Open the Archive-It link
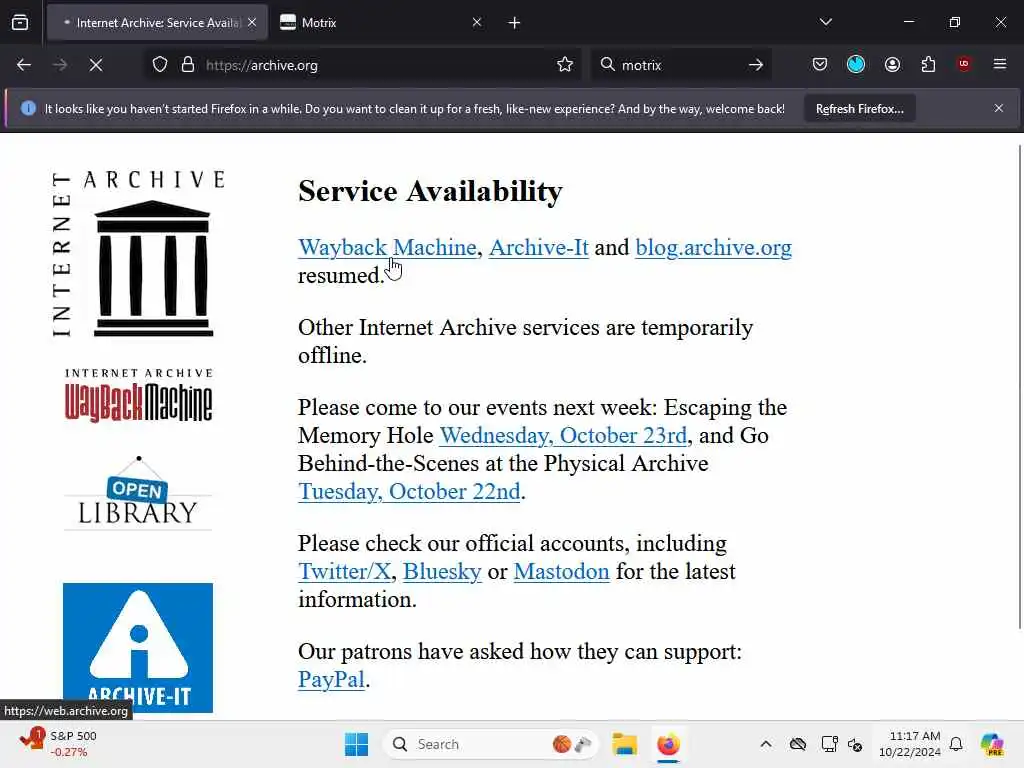 coord(539,248)
